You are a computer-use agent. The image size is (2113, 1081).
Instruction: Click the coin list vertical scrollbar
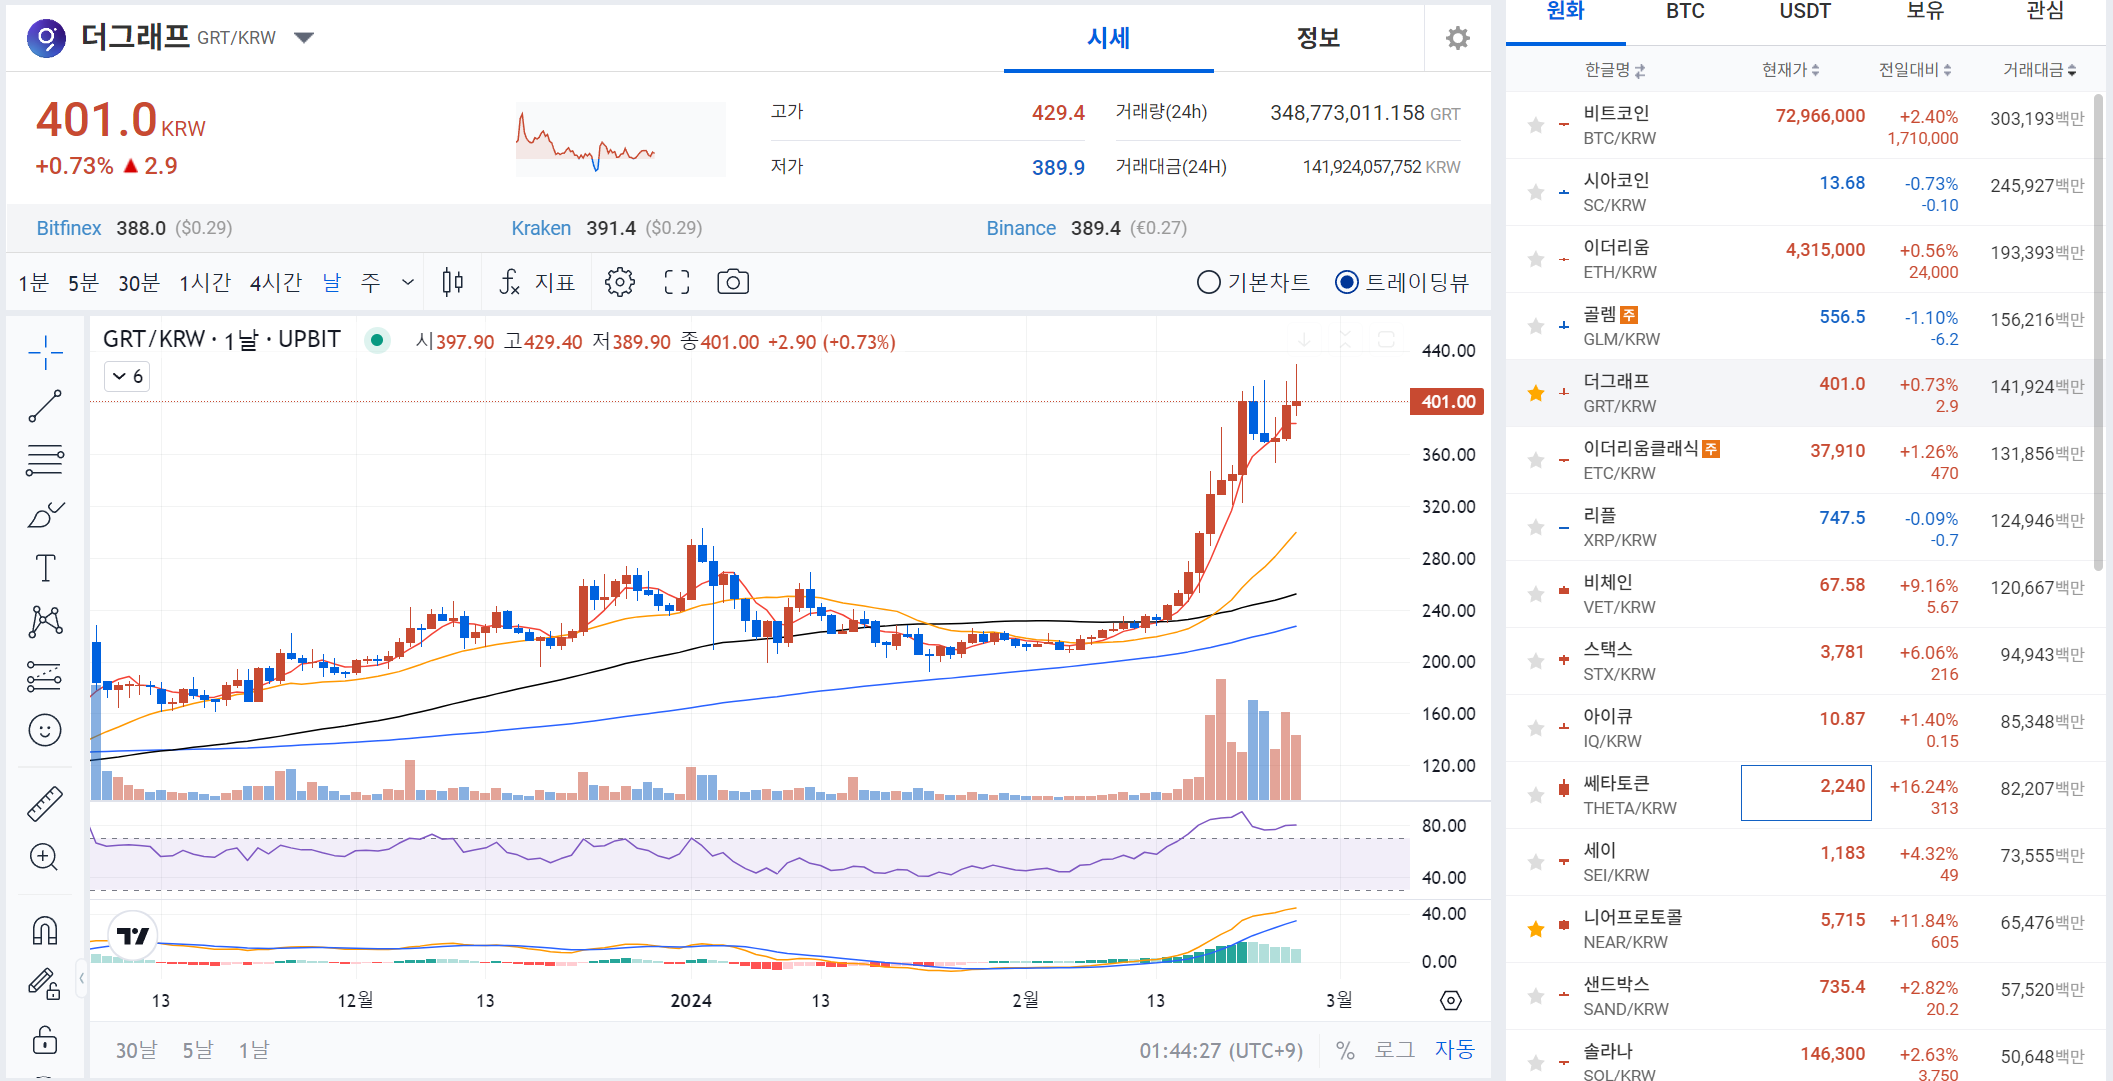(x=2098, y=330)
